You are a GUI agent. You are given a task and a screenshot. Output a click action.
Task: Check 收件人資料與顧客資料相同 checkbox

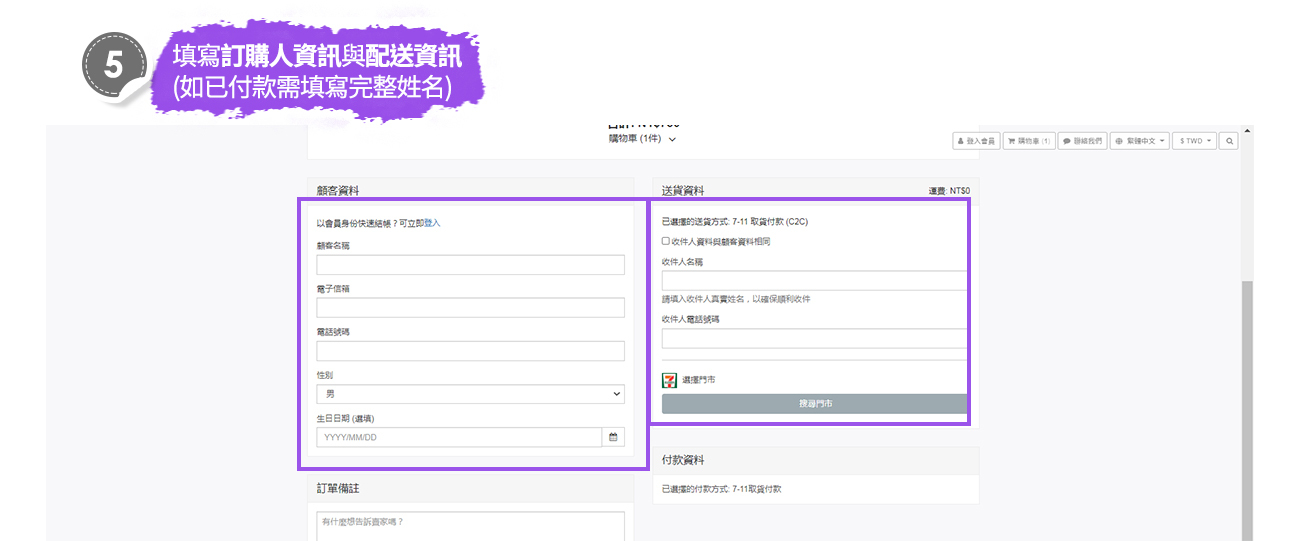[666, 241]
